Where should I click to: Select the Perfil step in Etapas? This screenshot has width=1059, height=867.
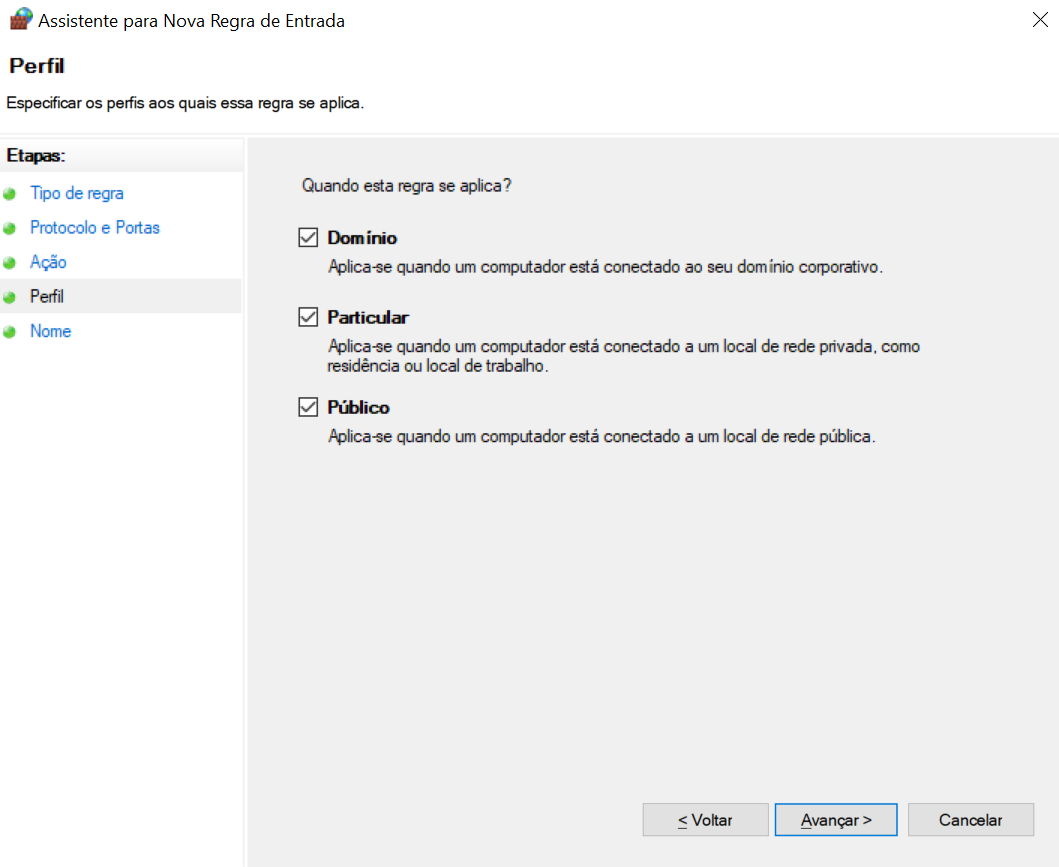tap(47, 297)
